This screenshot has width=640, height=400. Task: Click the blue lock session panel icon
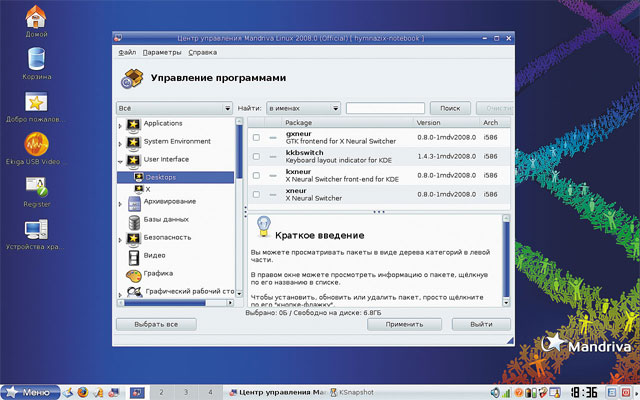[612, 393]
